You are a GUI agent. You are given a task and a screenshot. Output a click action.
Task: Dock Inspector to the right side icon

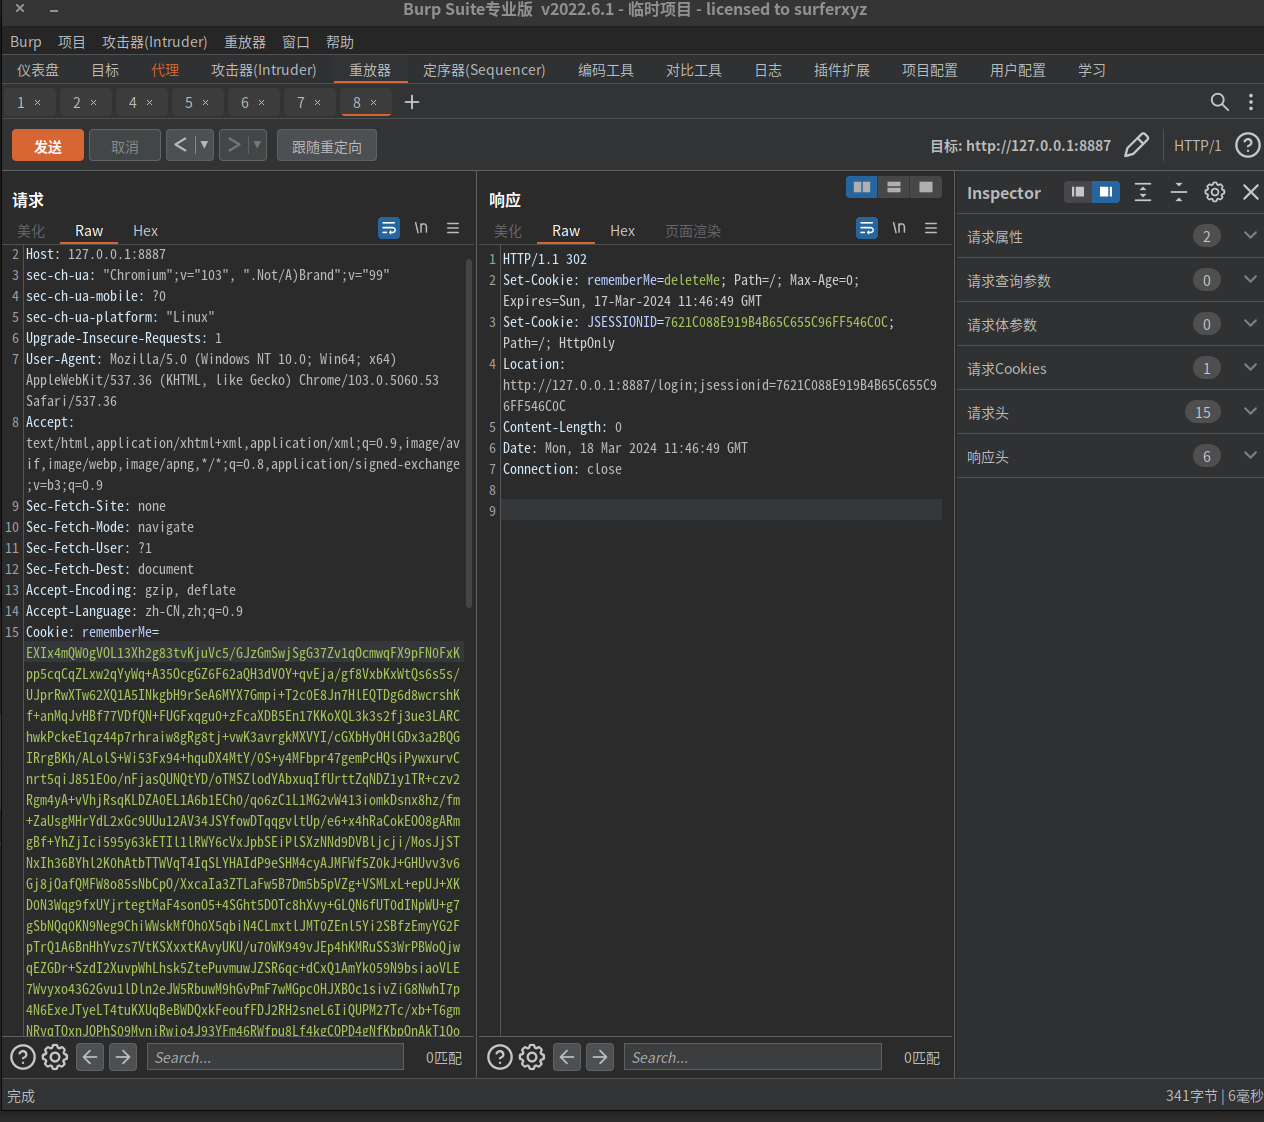click(1105, 192)
